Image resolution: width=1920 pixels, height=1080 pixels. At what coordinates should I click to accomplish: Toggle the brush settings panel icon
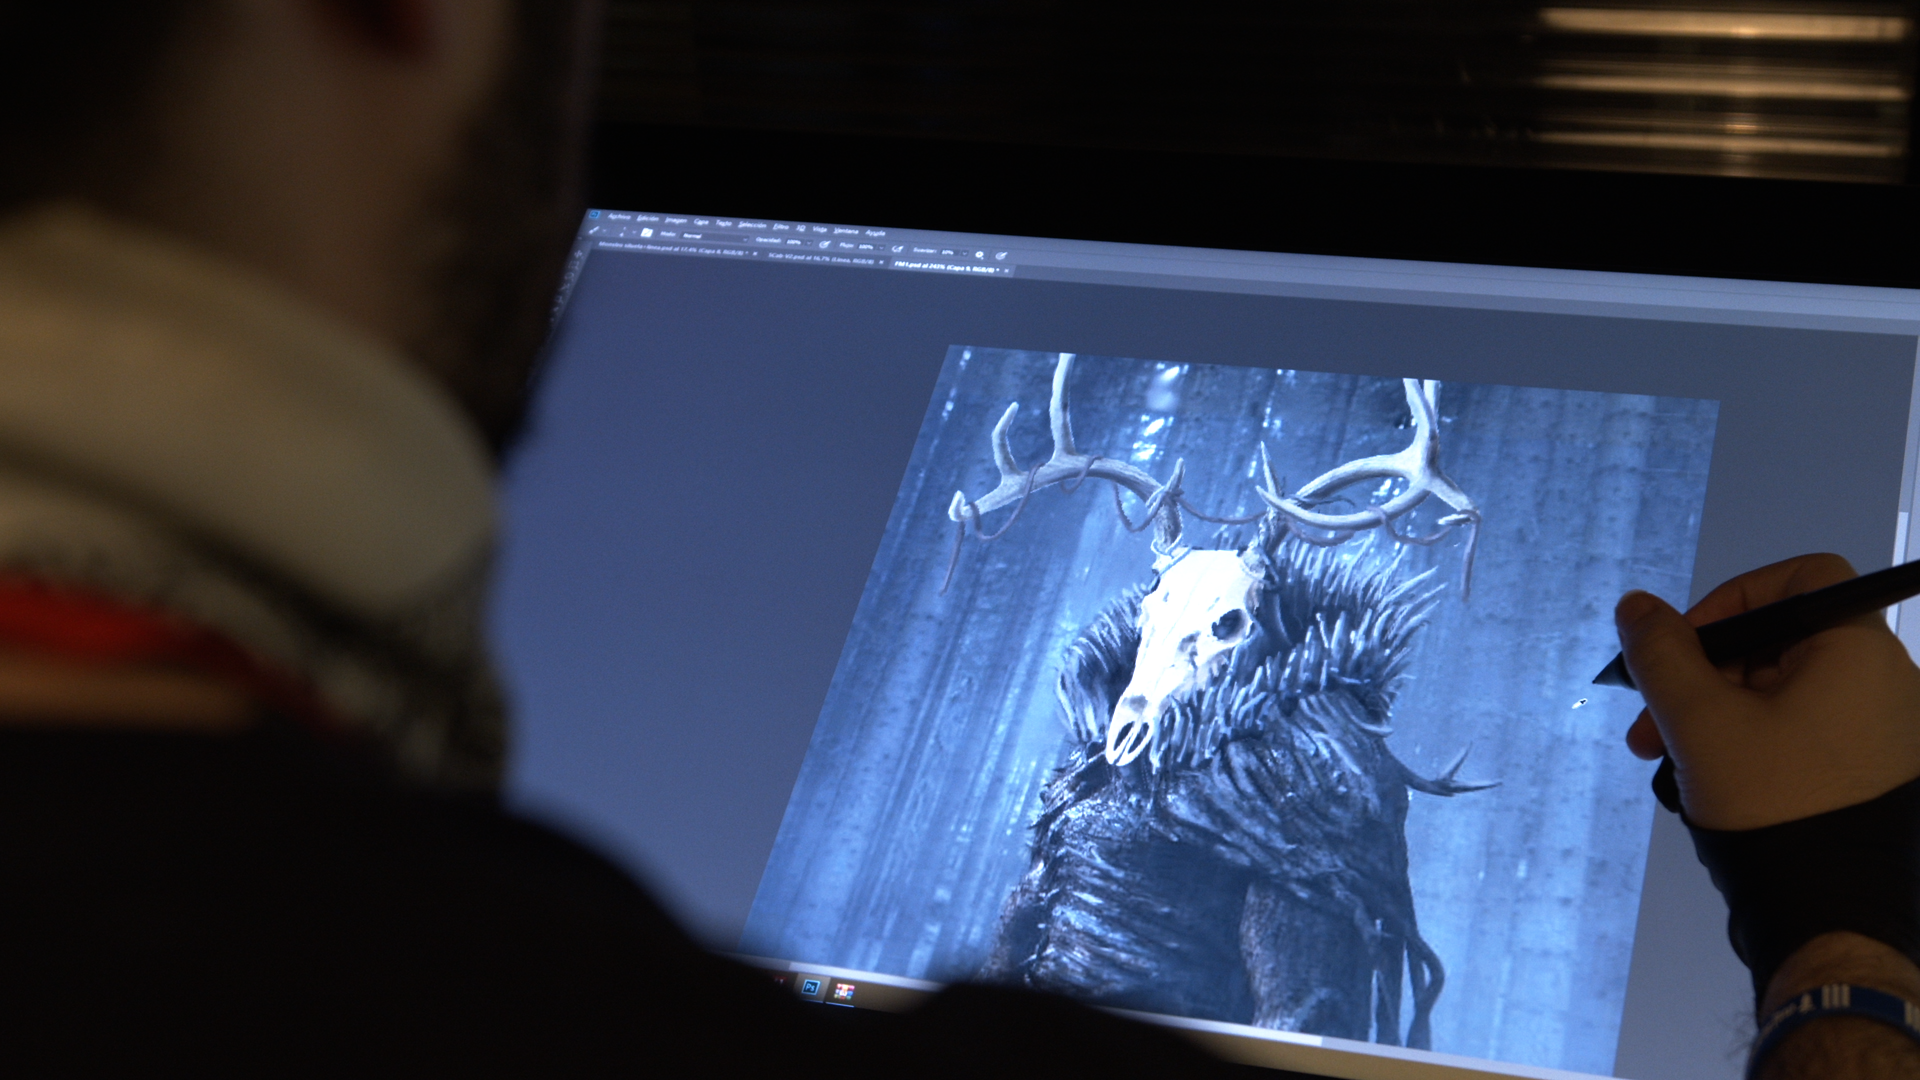[647, 233]
